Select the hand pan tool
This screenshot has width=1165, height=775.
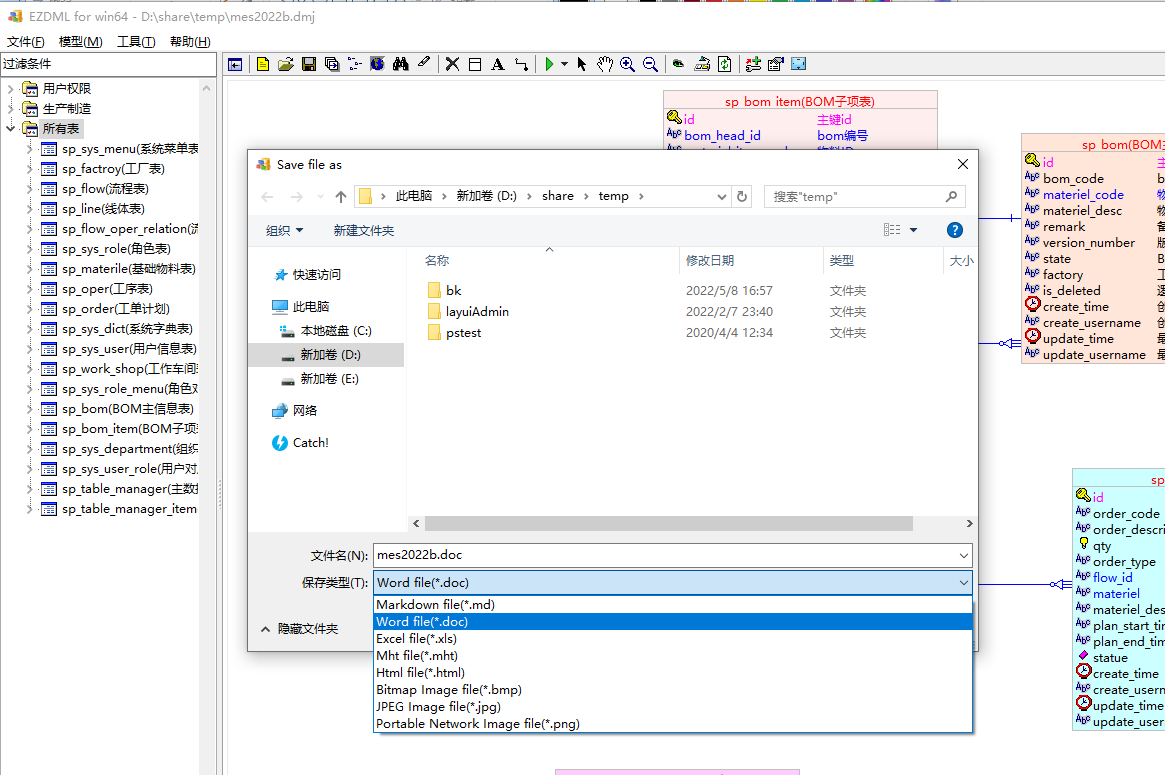tap(605, 65)
